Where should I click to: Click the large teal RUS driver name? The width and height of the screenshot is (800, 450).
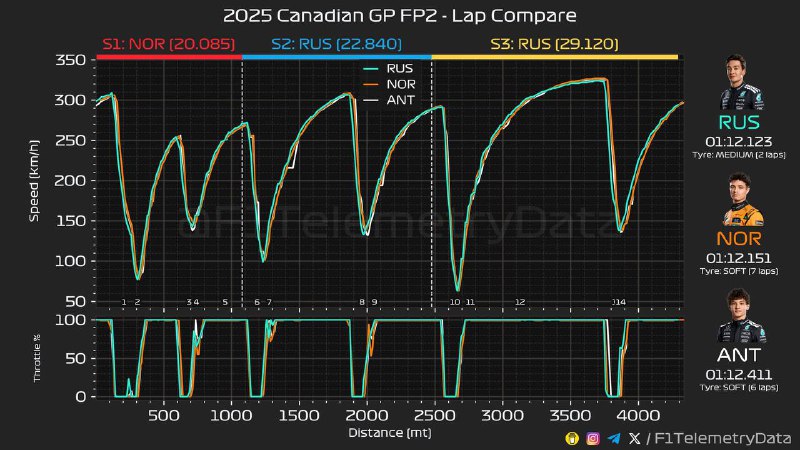[x=739, y=122]
